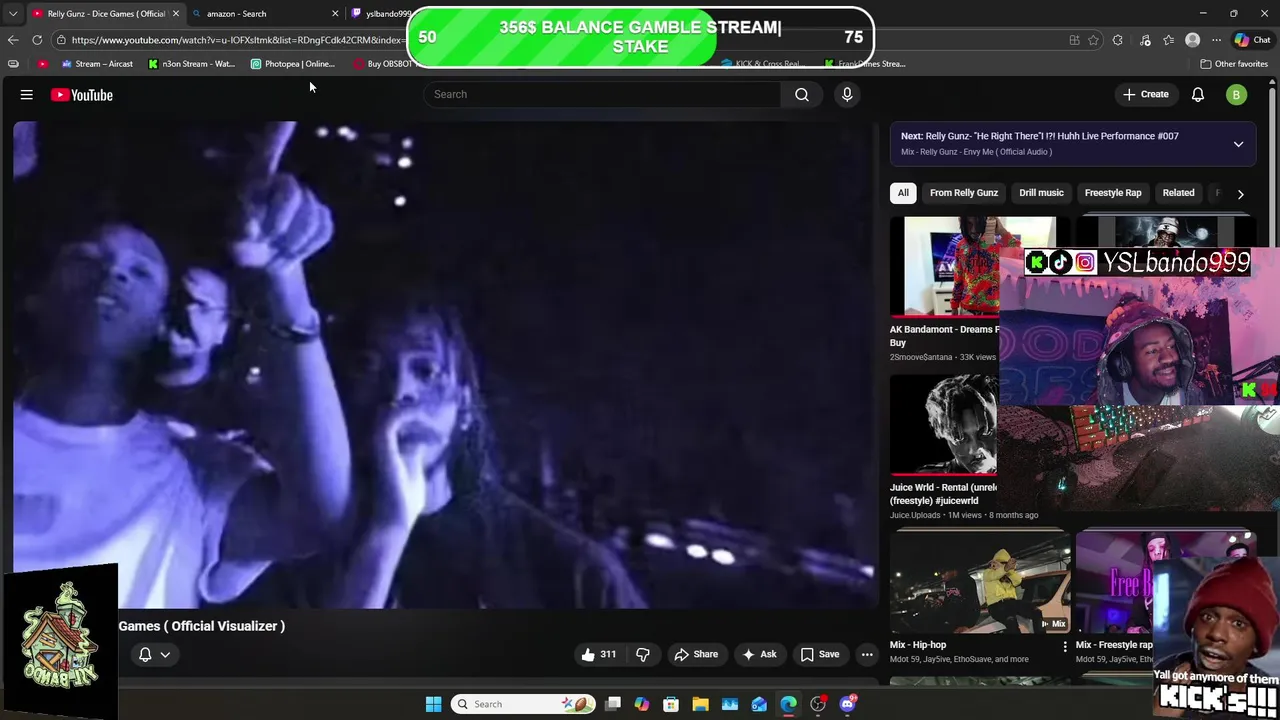Open Microsoft Store from taskbar
Screen dimensions: 1280x720
click(671, 704)
